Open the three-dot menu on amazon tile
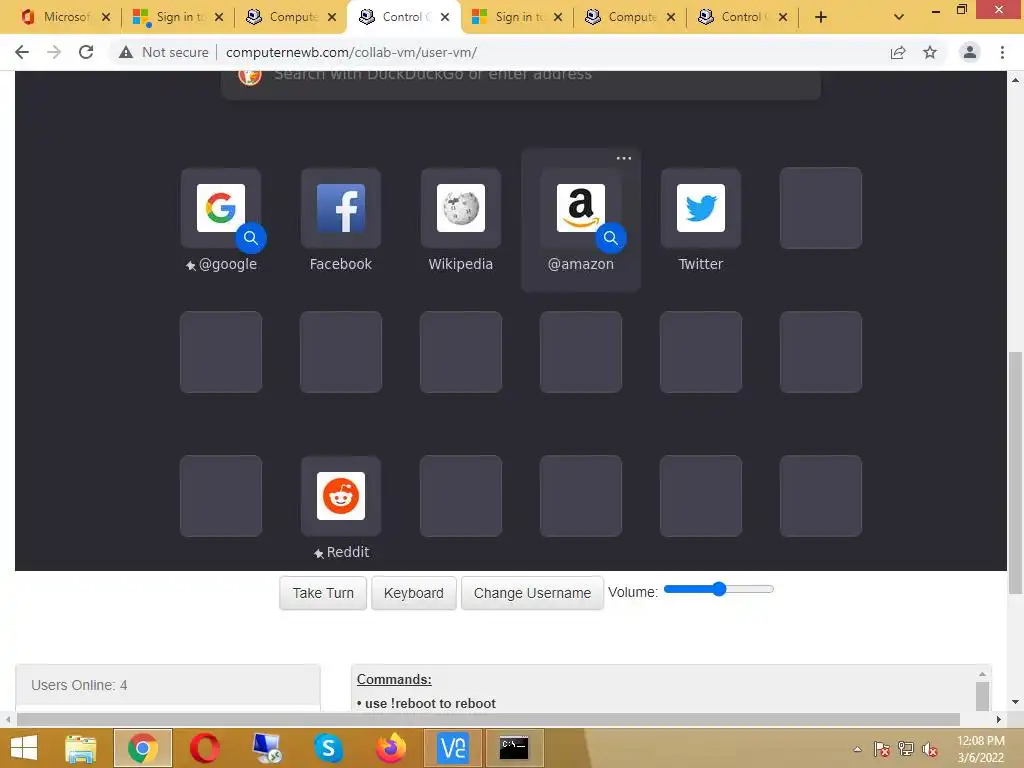The width and height of the screenshot is (1024, 768). [x=624, y=158]
